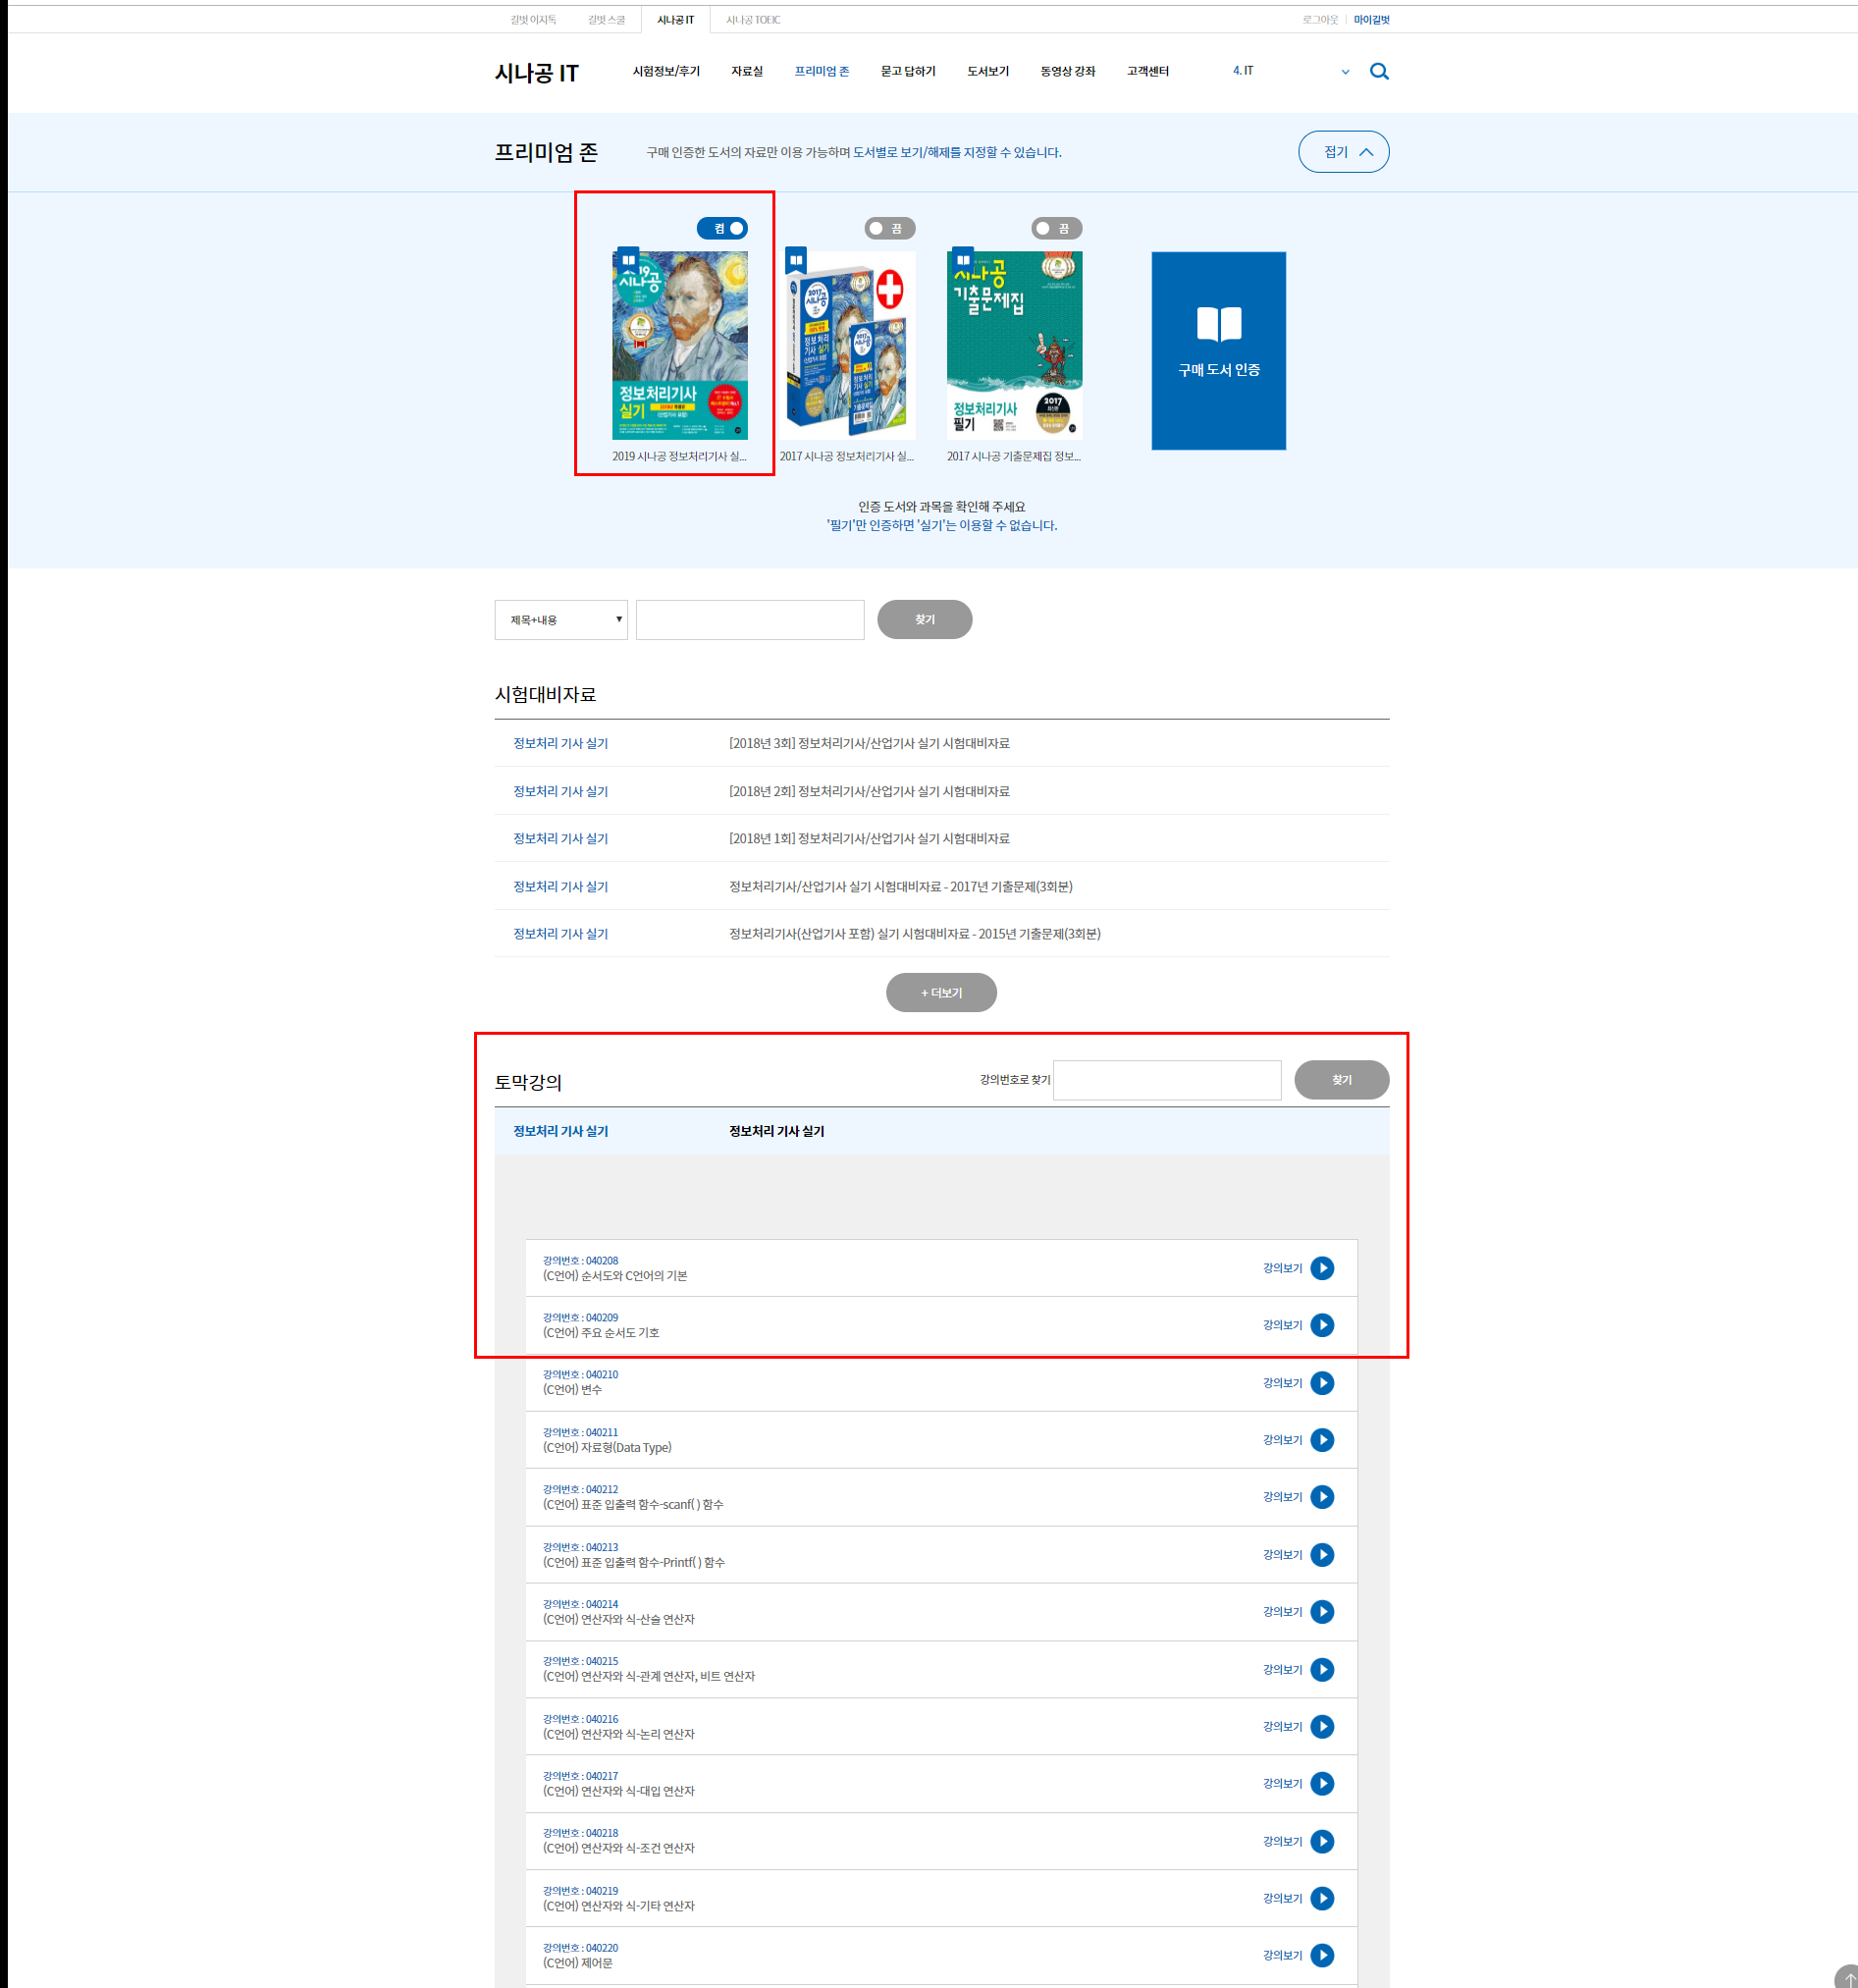Play lecture 040208 C언어 순서도 video

tap(1321, 1268)
